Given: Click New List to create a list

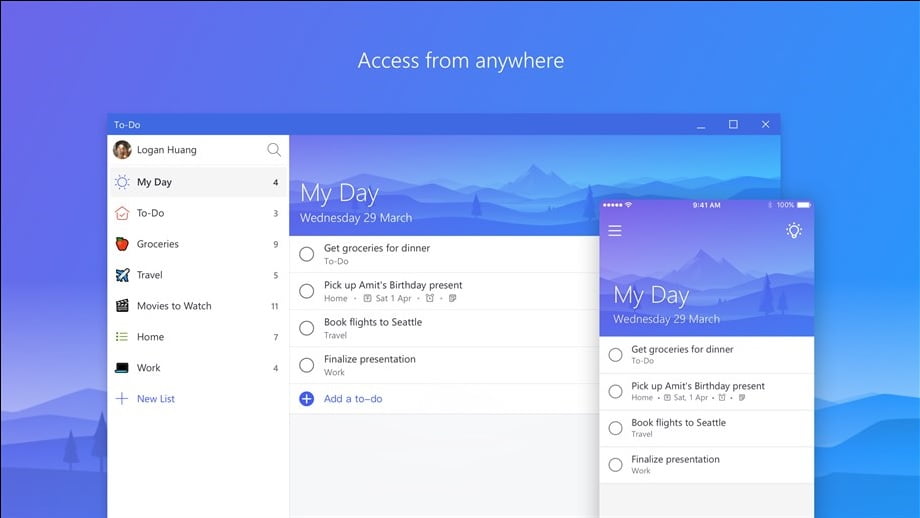Looking at the screenshot, I should tap(155, 399).
